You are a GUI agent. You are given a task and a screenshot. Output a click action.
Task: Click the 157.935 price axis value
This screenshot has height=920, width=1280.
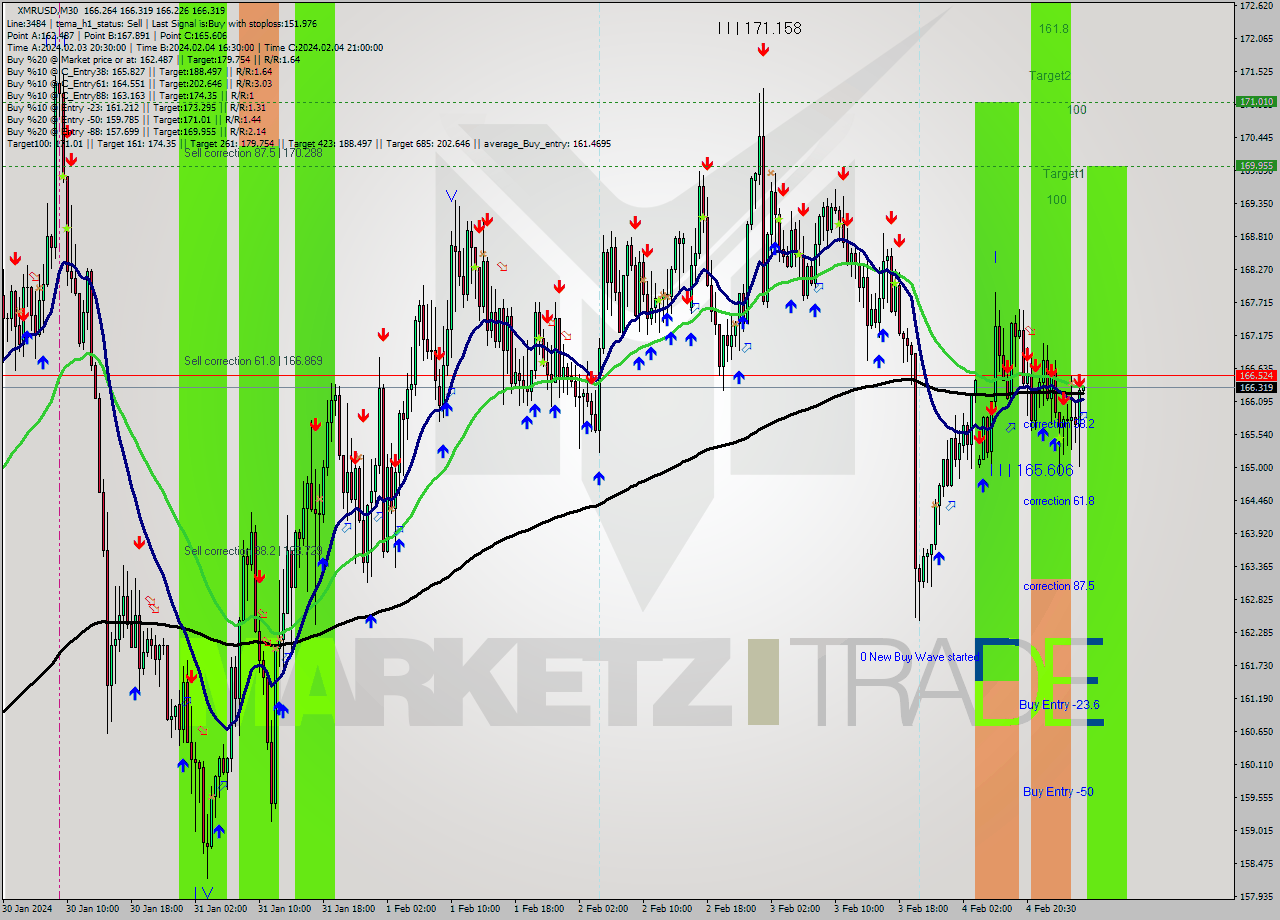click(1256, 896)
